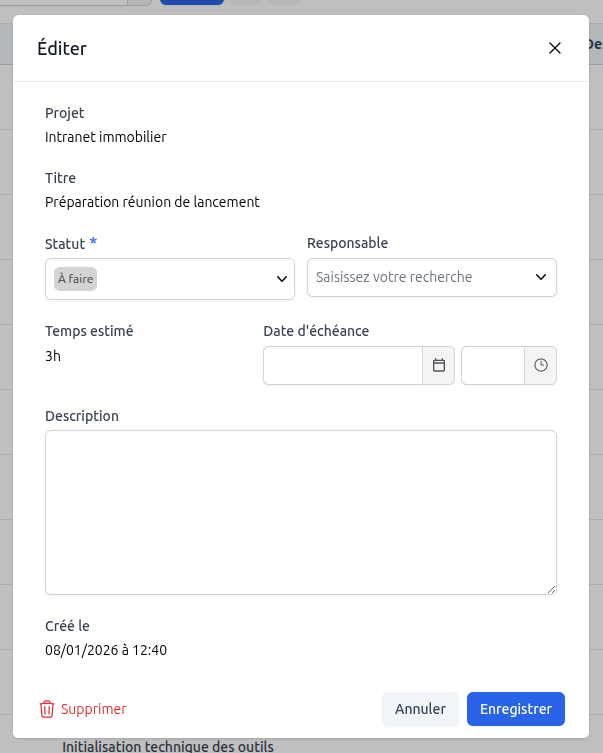Click the Date d'échéance label

(316, 331)
